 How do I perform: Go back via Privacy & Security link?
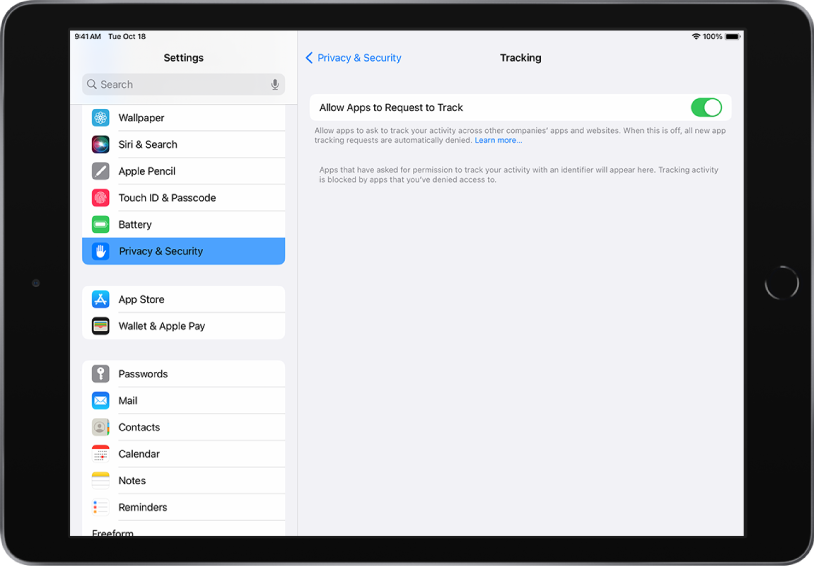[359, 58]
